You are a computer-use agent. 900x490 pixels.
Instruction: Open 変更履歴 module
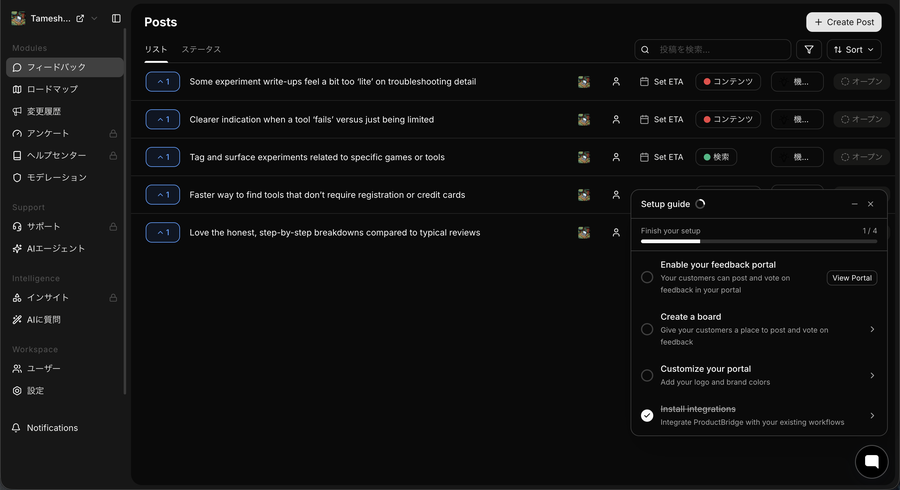(65, 111)
